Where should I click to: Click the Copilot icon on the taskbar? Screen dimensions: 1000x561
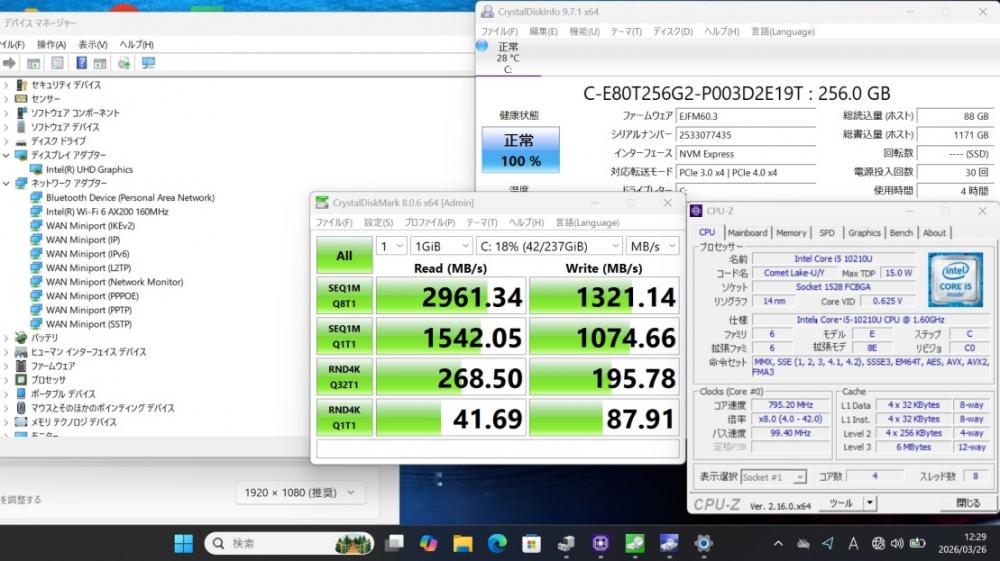(428, 543)
